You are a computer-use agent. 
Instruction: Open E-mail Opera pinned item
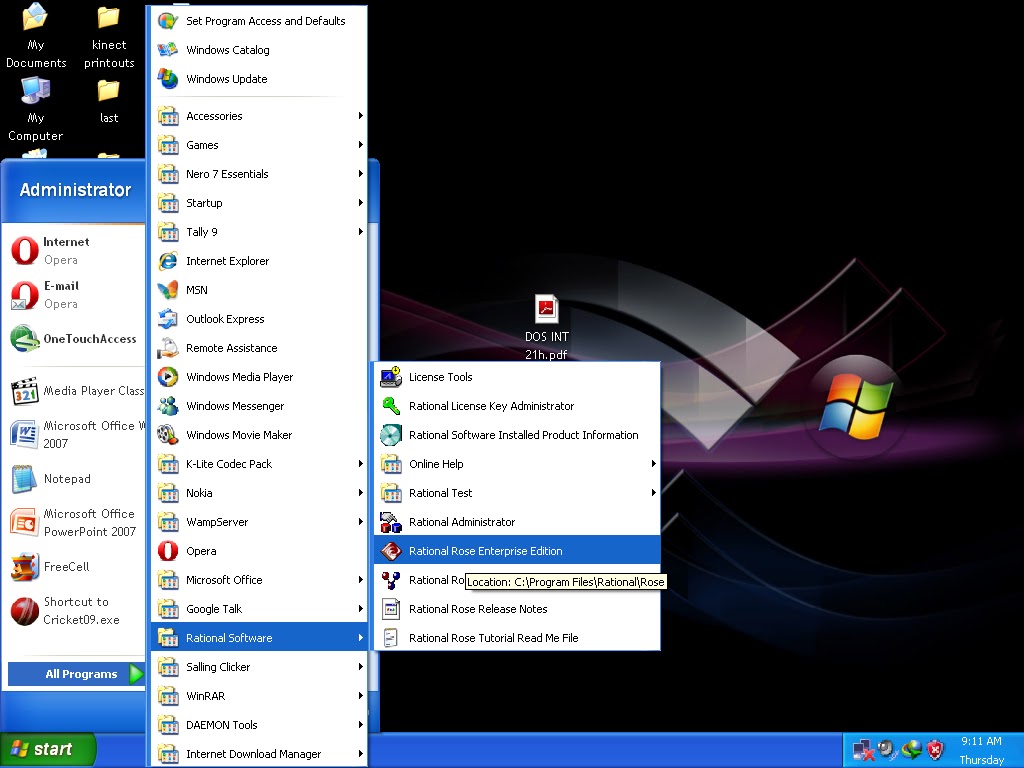tap(74, 295)
